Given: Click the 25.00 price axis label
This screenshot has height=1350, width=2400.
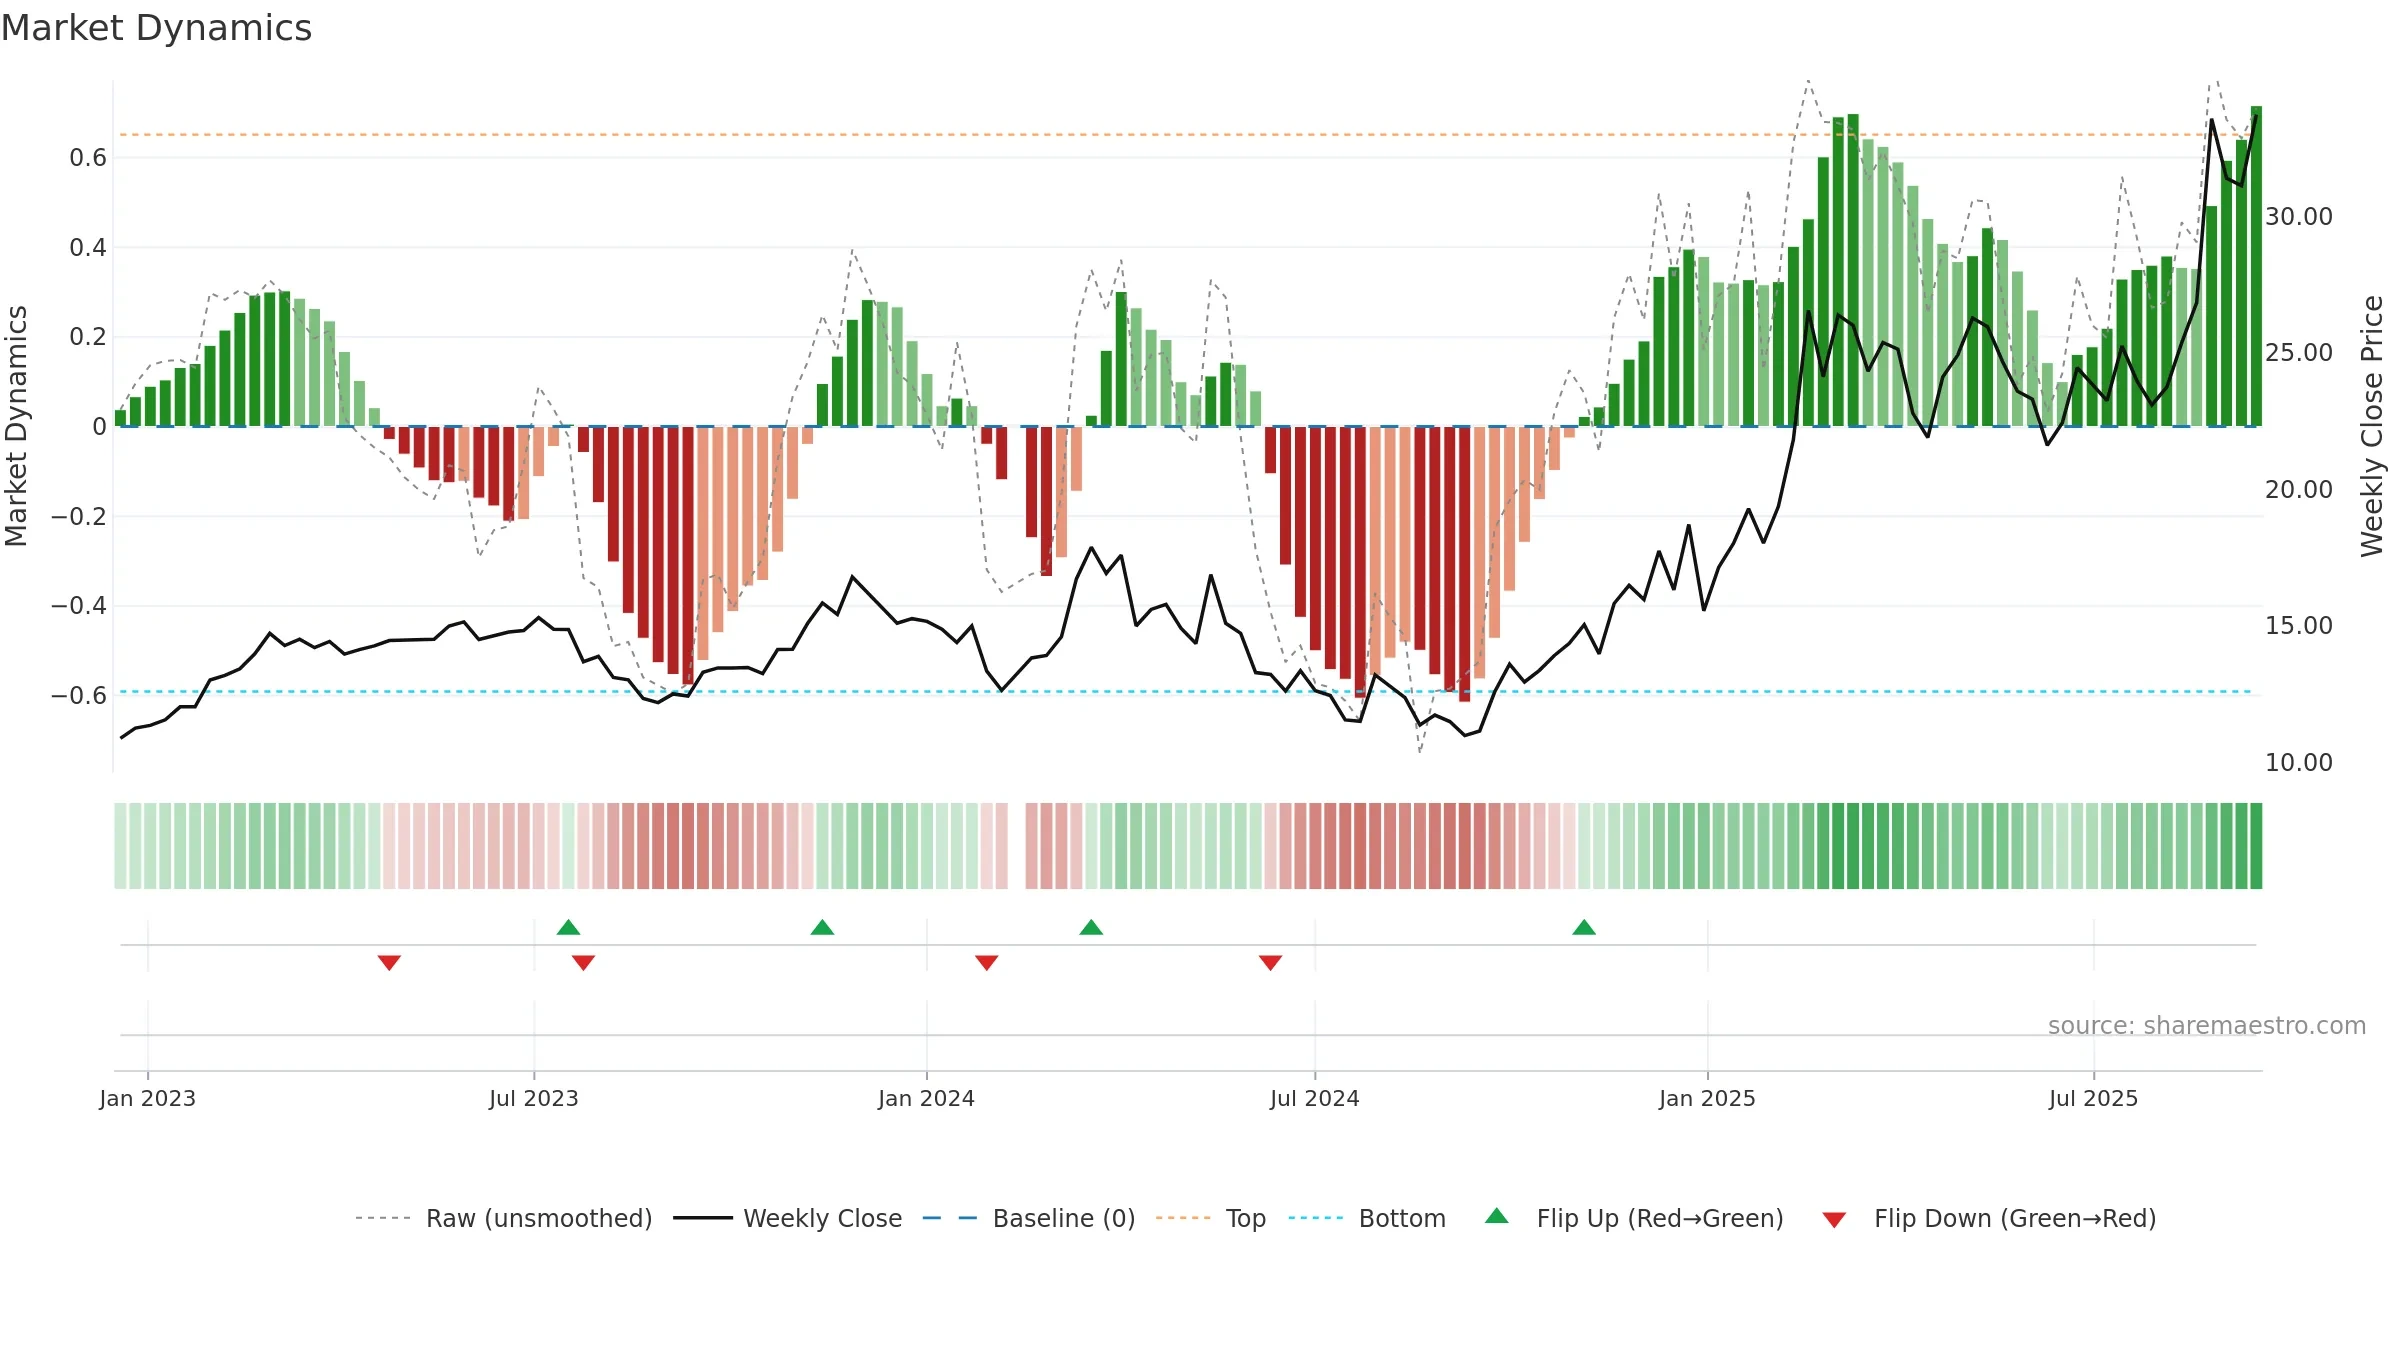Looking at the screenshot, I should (x=2299, y=353).
